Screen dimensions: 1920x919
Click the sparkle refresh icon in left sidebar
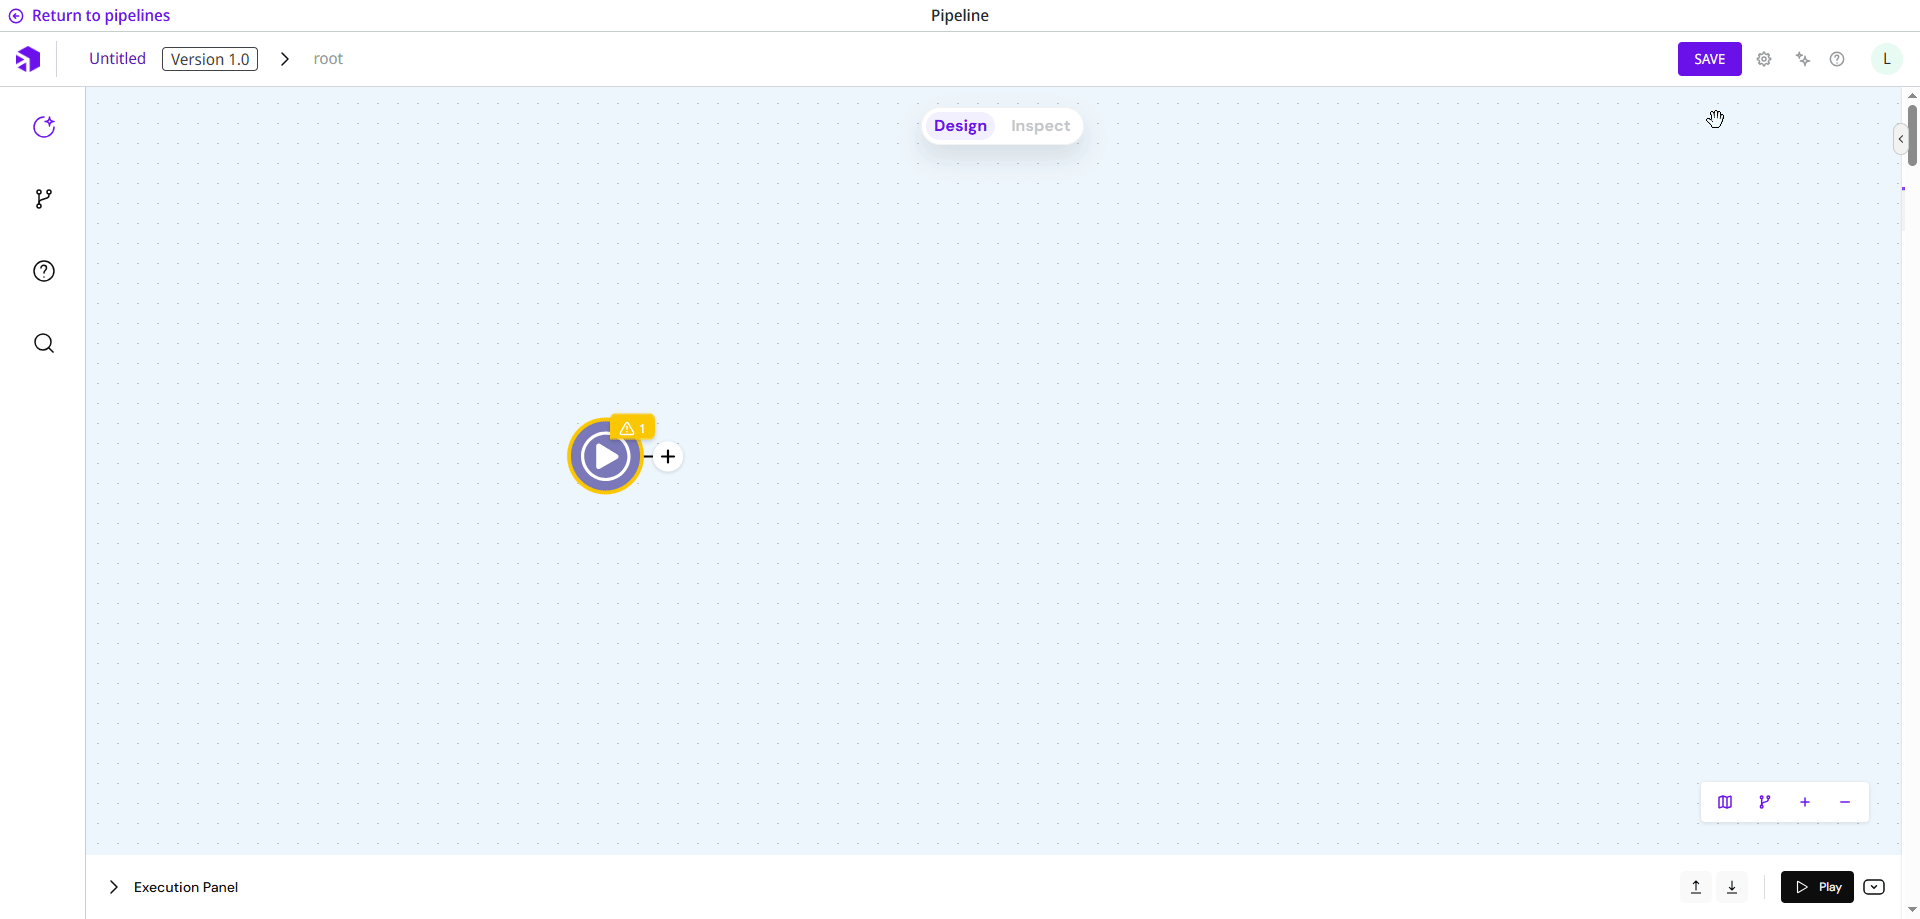coord(44,127)
